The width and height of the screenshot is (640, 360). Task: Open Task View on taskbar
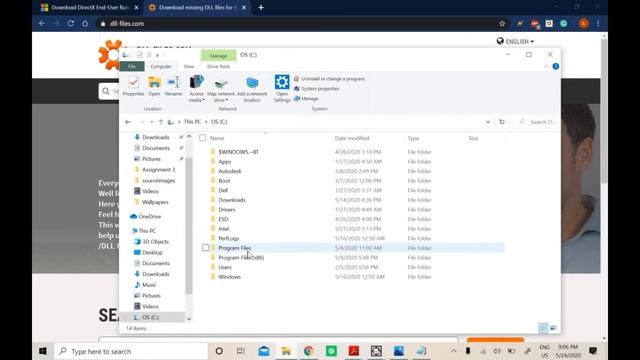coord(241,351)
